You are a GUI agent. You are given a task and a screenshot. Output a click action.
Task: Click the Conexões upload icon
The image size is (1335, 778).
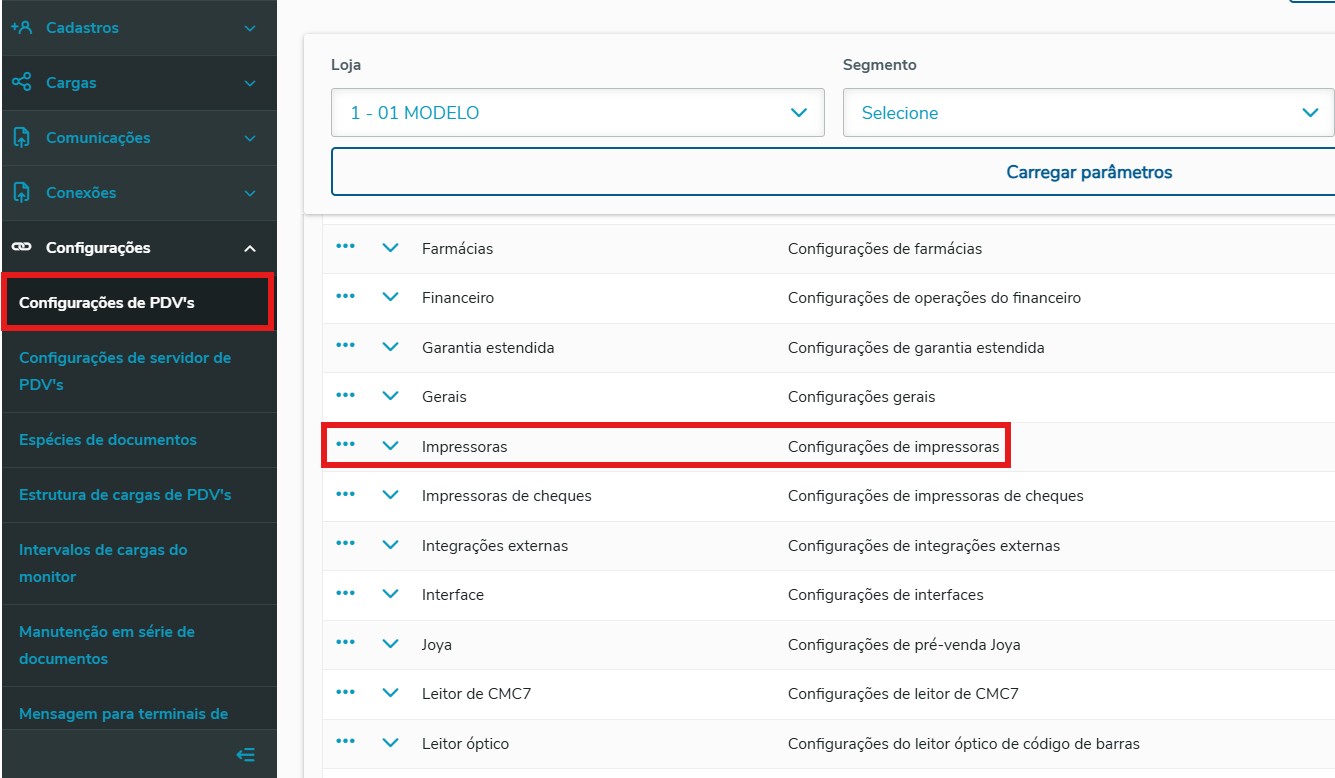[21, 193]
